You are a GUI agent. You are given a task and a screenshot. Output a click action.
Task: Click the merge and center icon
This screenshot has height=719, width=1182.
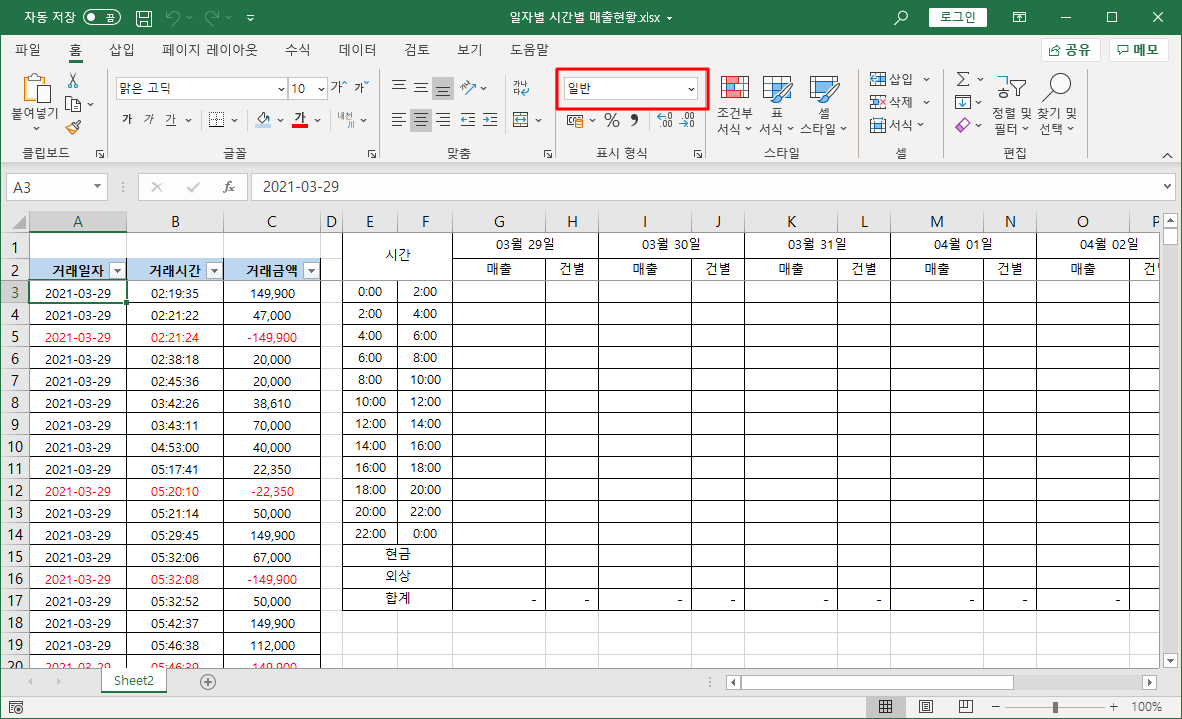coord(520,120)
